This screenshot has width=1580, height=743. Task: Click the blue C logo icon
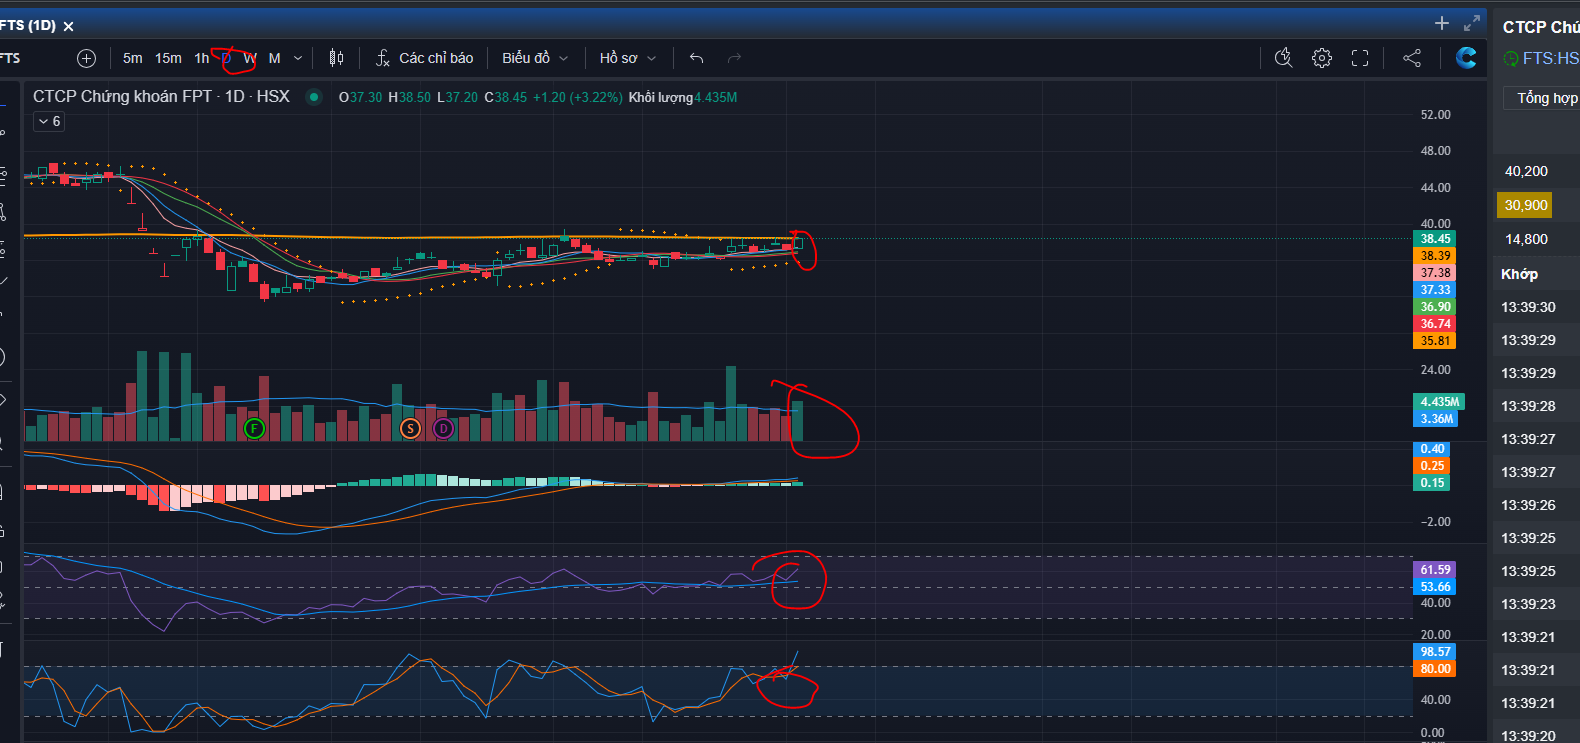pyautogui.click(x=1466, y=58)
